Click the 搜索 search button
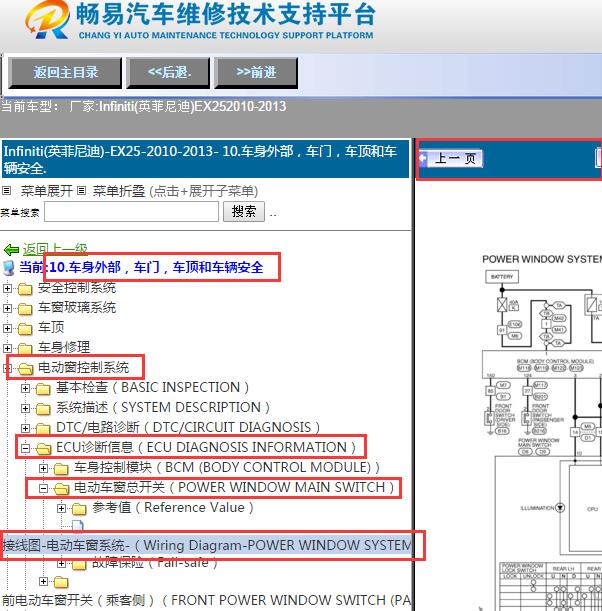 click(x=244, y=212)
